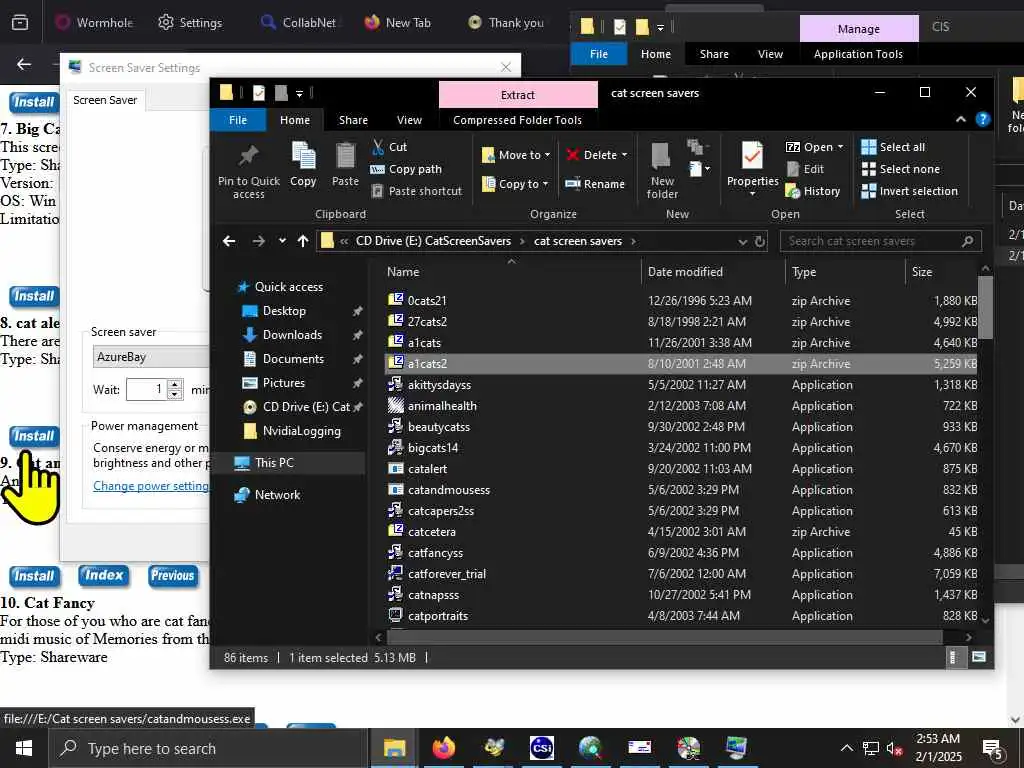Open the notification center icon
1024x768 pixels.
[993, 749]
